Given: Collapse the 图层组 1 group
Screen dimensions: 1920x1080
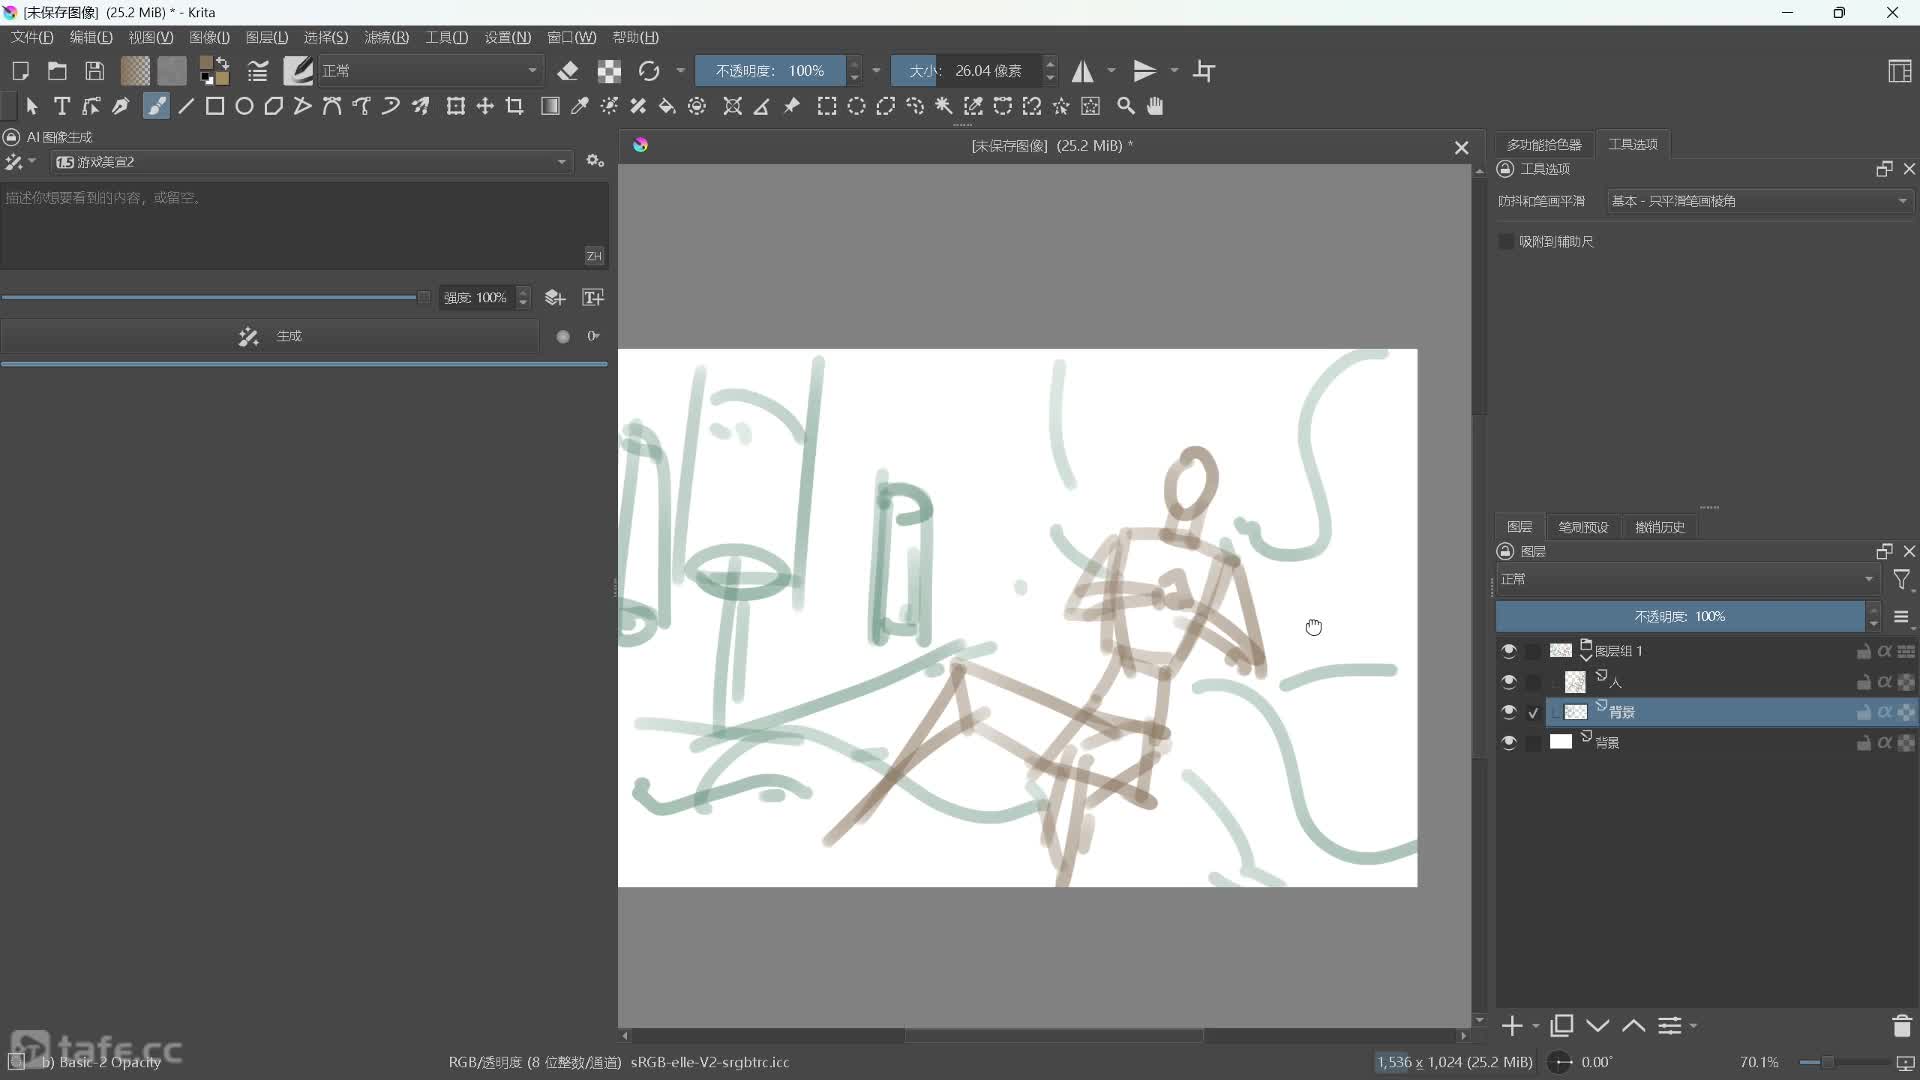Looking at the screenshot, I should [1586, 656].
